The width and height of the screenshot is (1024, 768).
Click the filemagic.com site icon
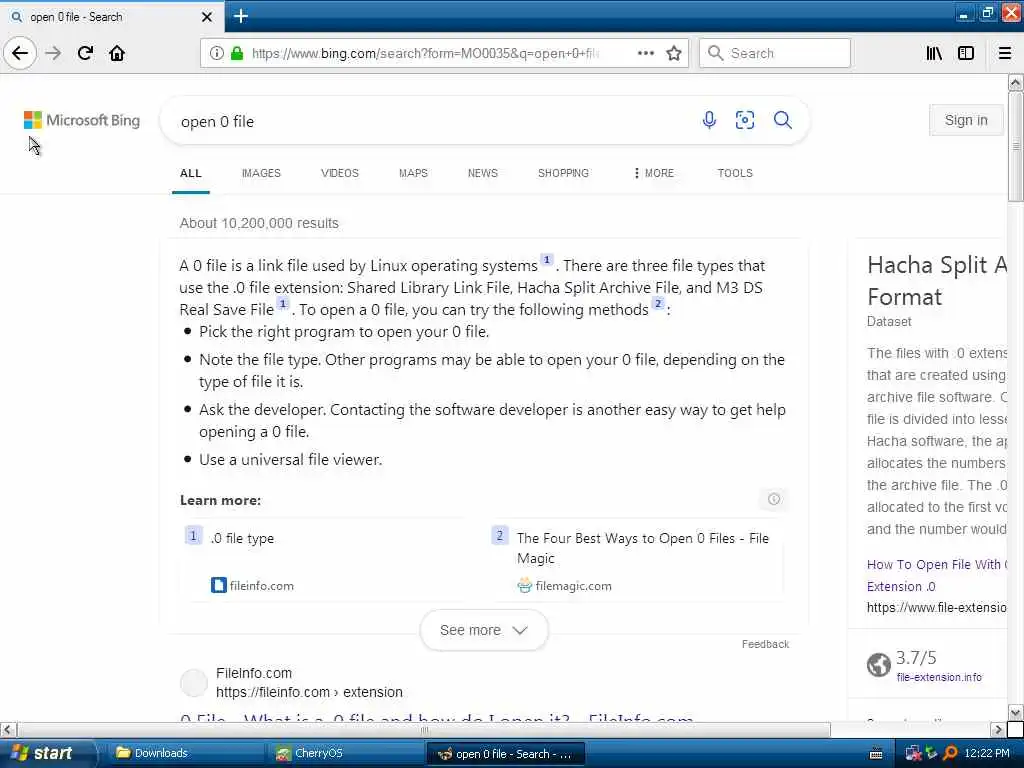click(x=524, y=585)
